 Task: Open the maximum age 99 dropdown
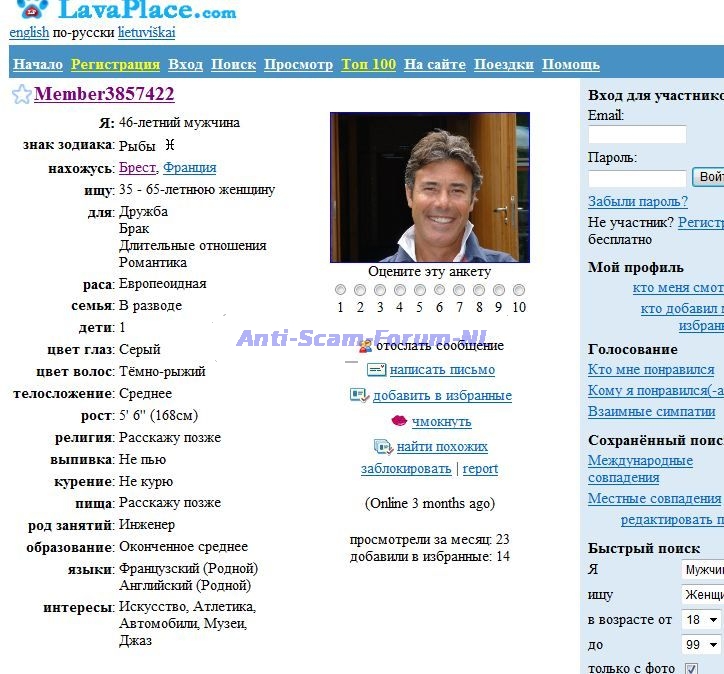[702, 645]
